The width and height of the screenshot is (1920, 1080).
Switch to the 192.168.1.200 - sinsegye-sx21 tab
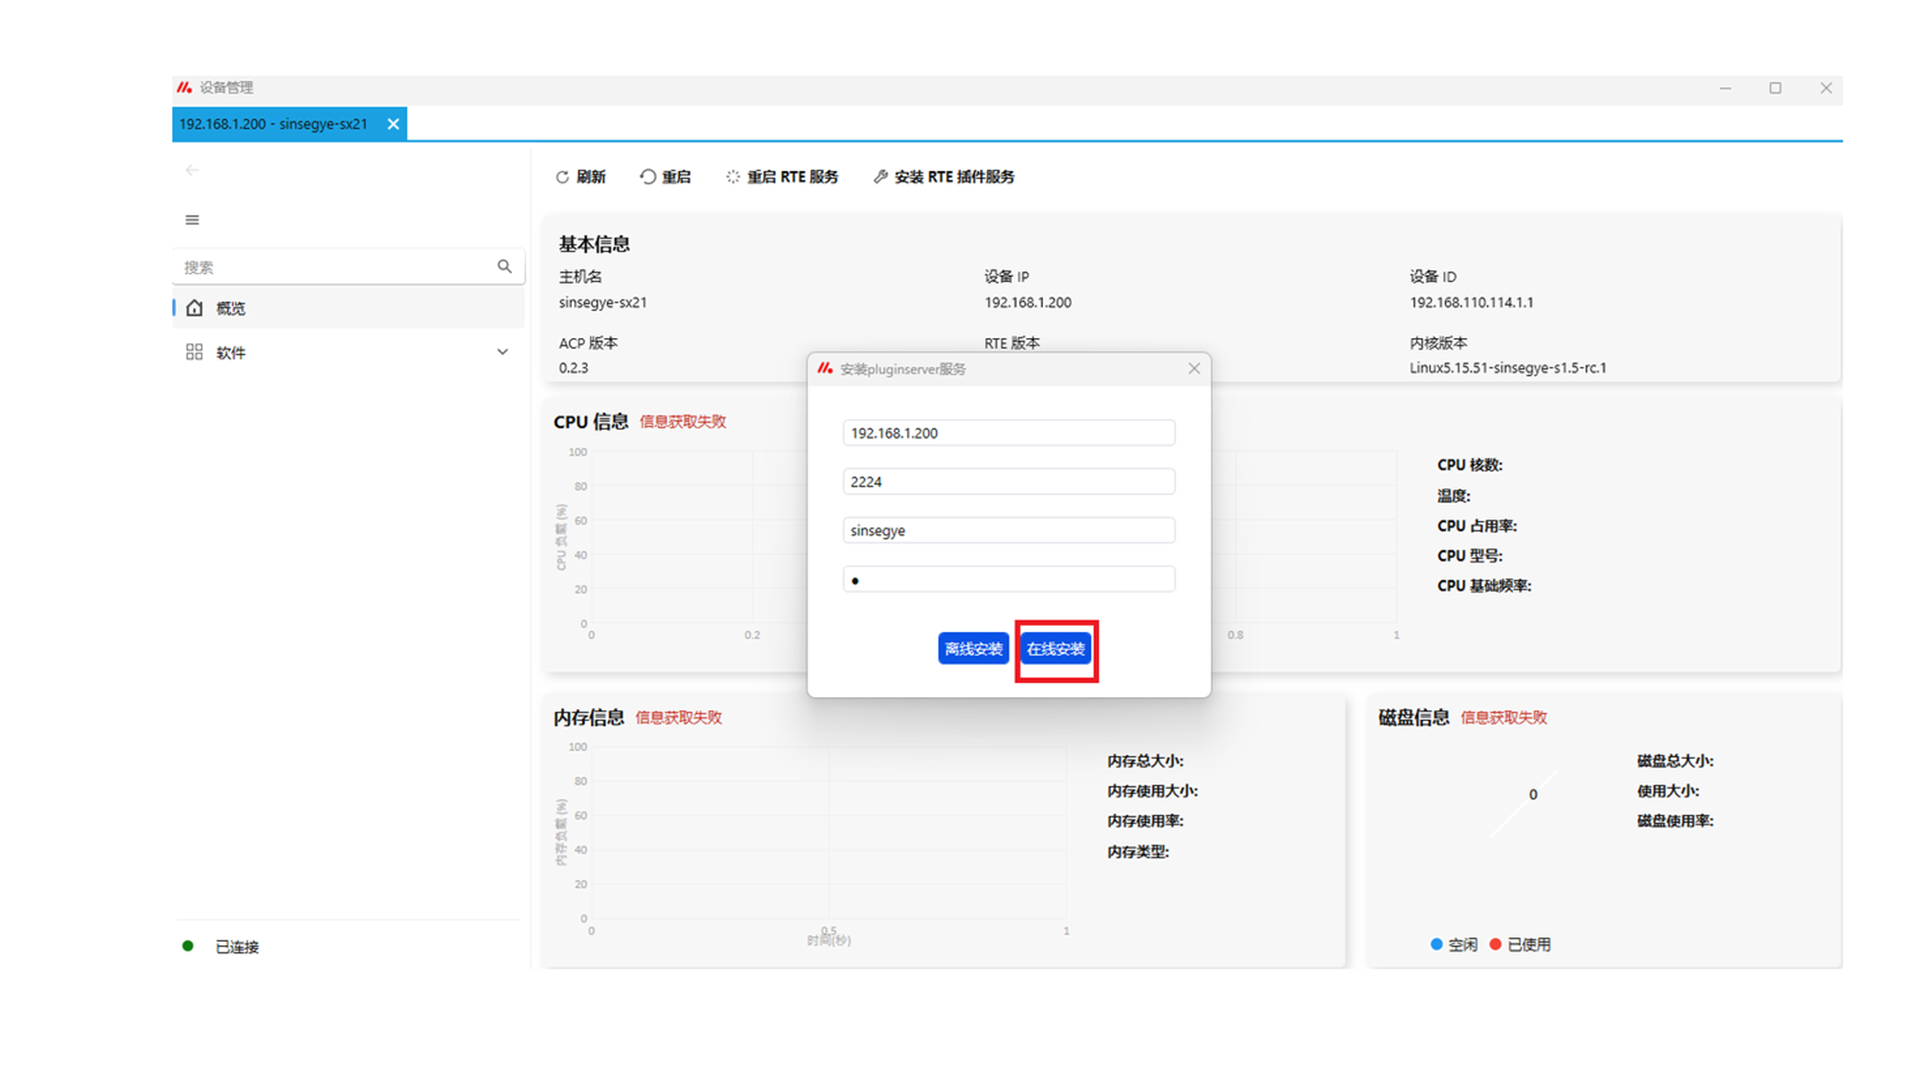[273, 124]
